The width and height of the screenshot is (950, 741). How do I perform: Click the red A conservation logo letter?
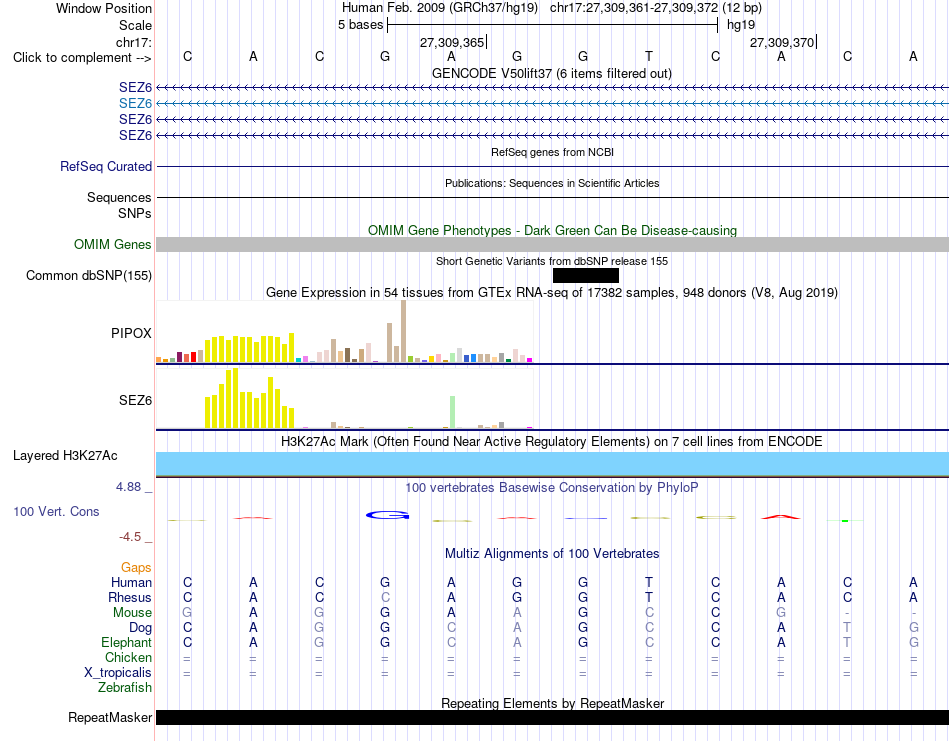coord(781,517)
